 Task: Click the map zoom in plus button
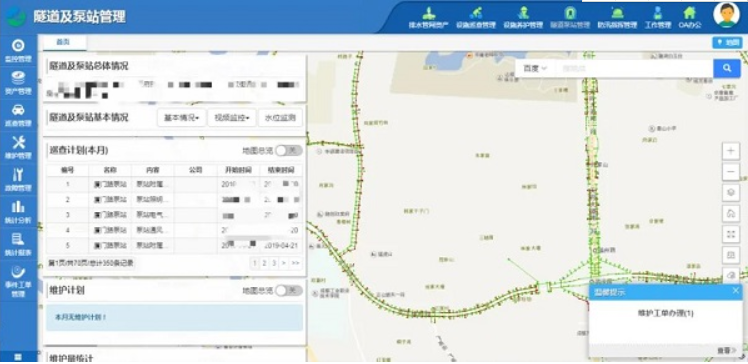tap(731, 151)
